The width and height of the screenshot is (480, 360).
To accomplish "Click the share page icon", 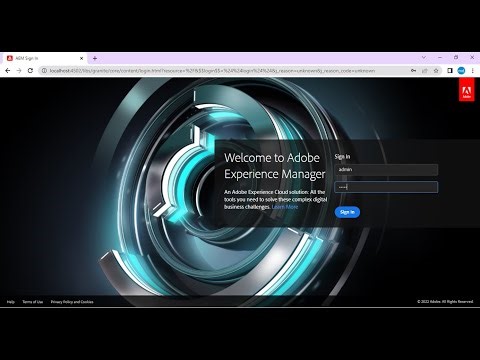I will pos(425,71).
